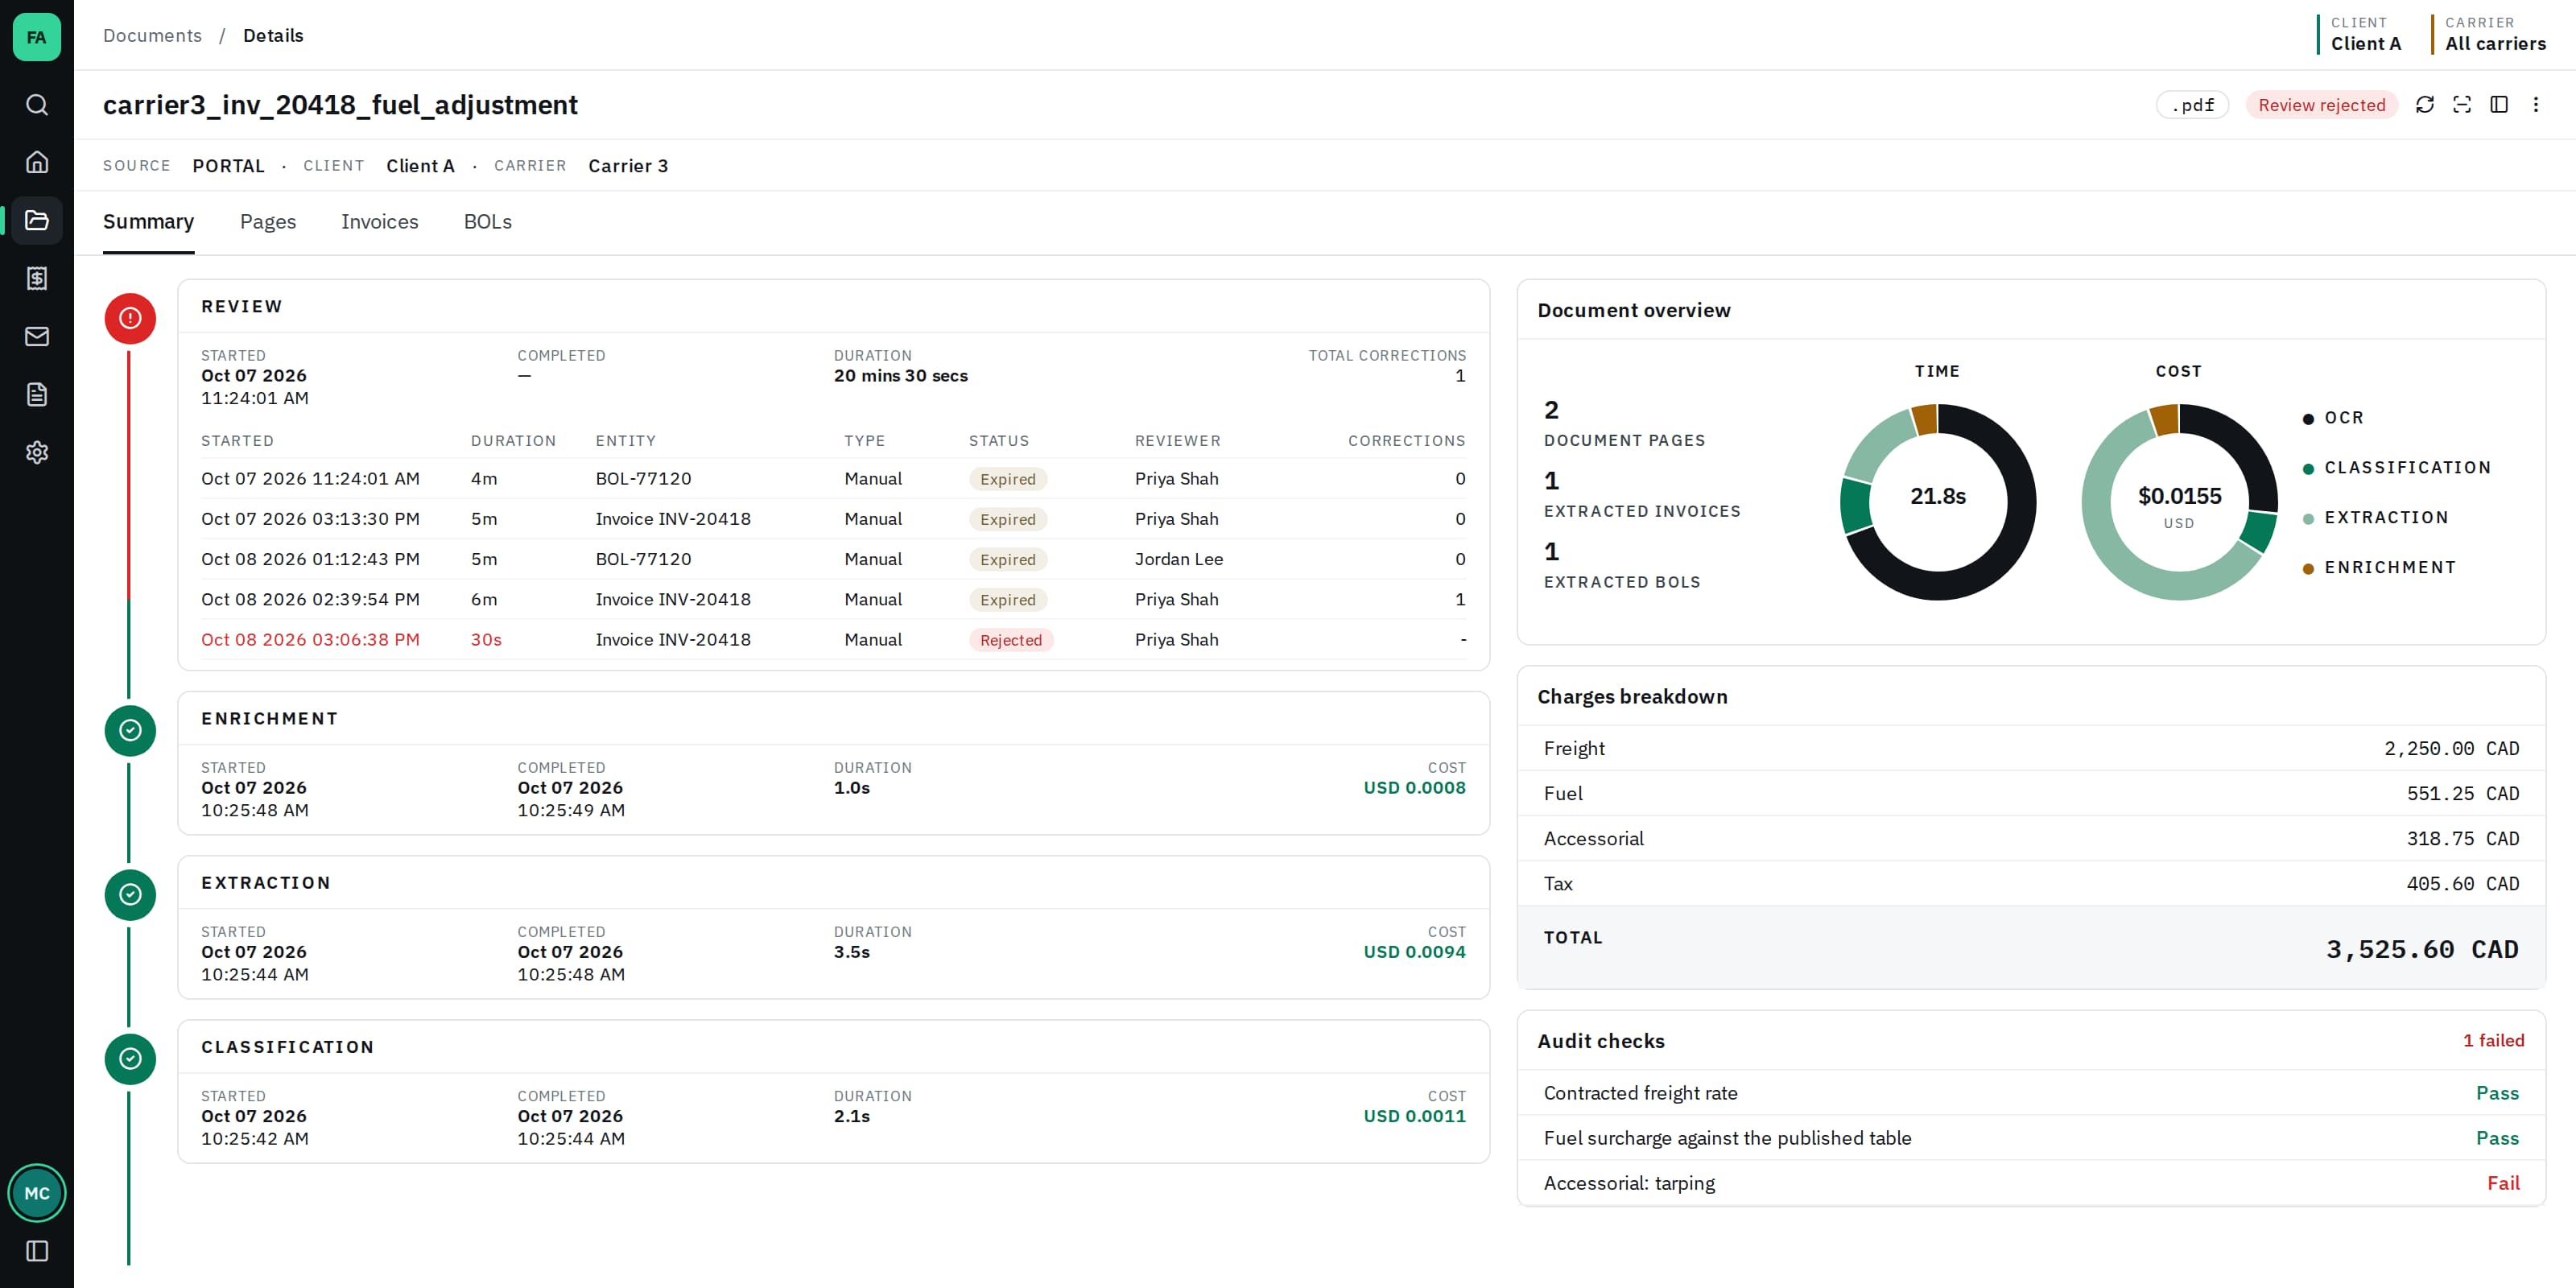Click the red Oct 08 03:06:38 PM timestamp
The width and height of the screenshot is (2576, 1288).
(310, 639)
